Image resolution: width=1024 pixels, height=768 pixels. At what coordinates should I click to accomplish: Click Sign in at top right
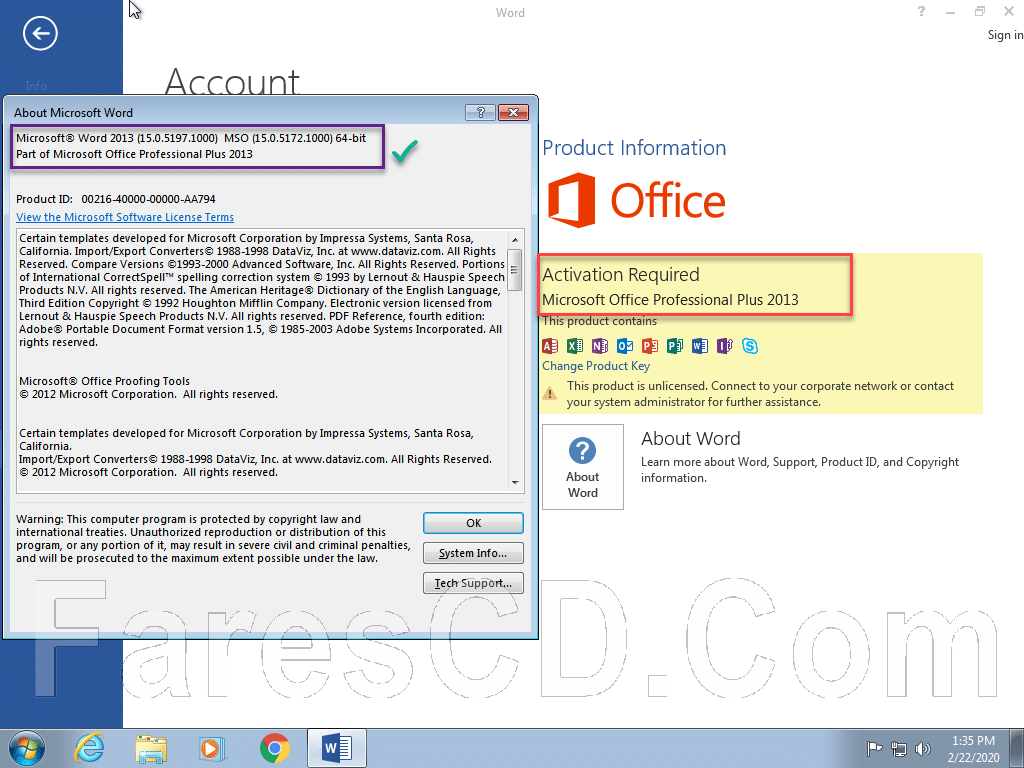click(1005, 35)
